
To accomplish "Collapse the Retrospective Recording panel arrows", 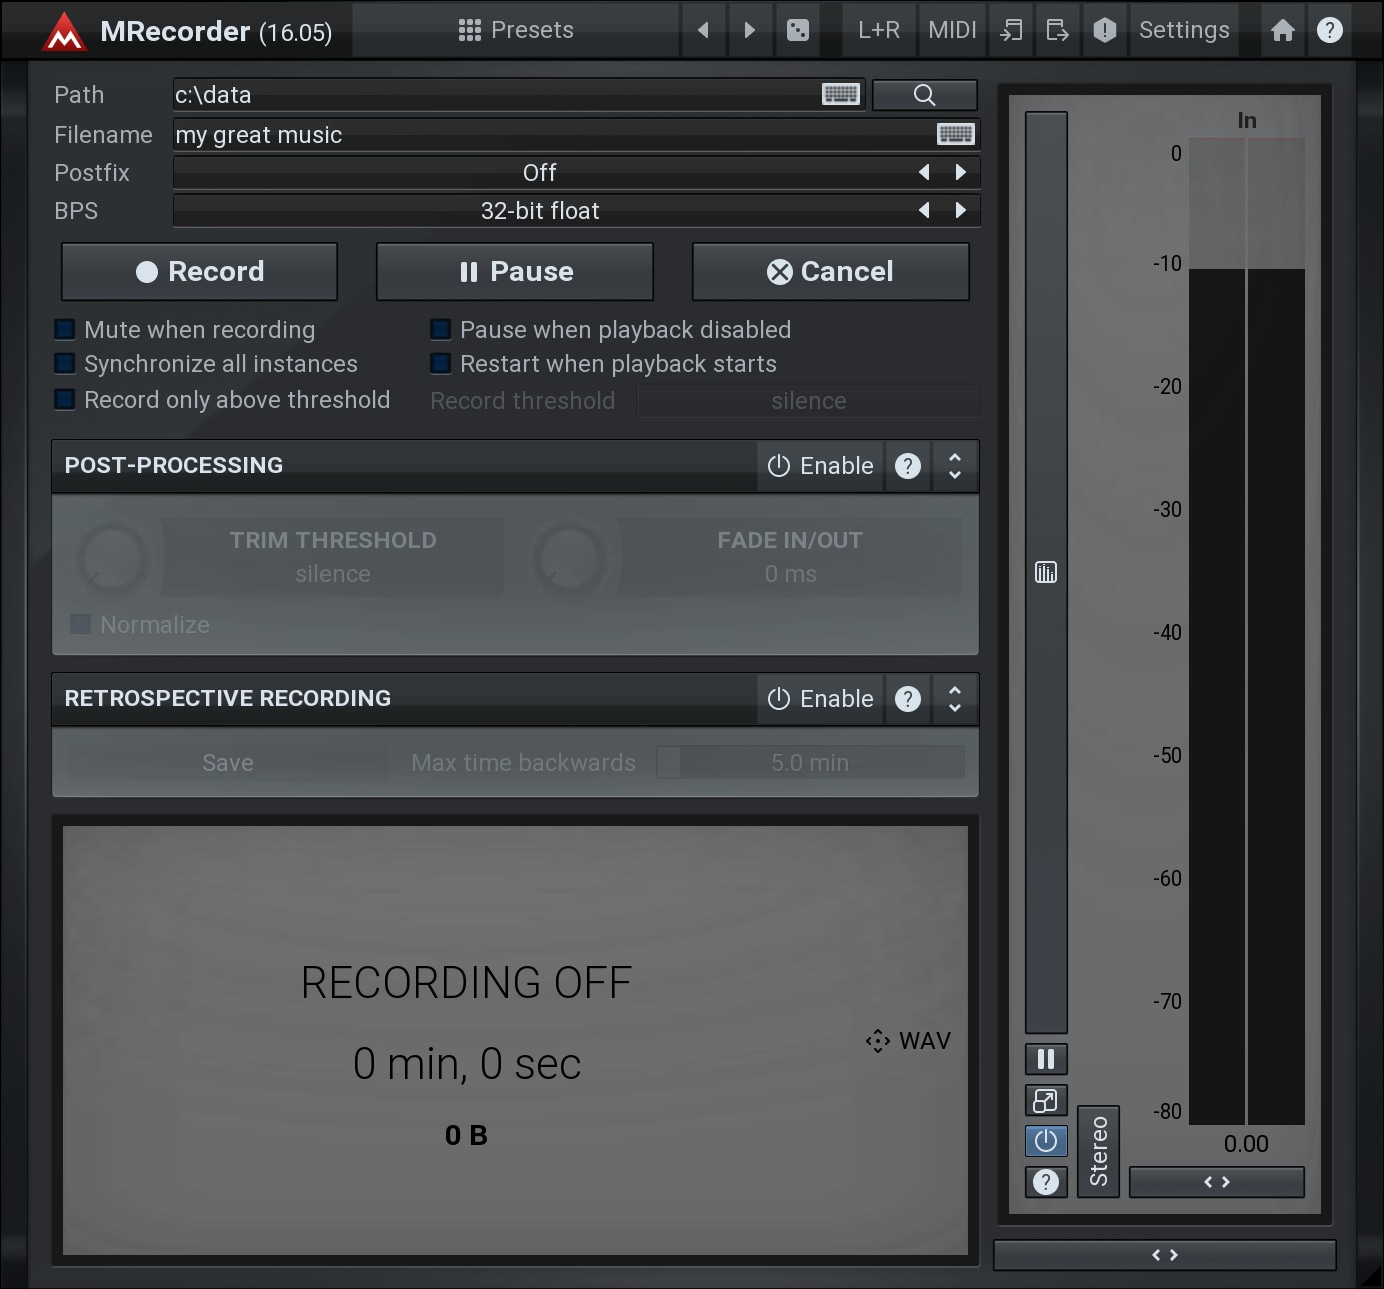I will (x=955, y=699).
